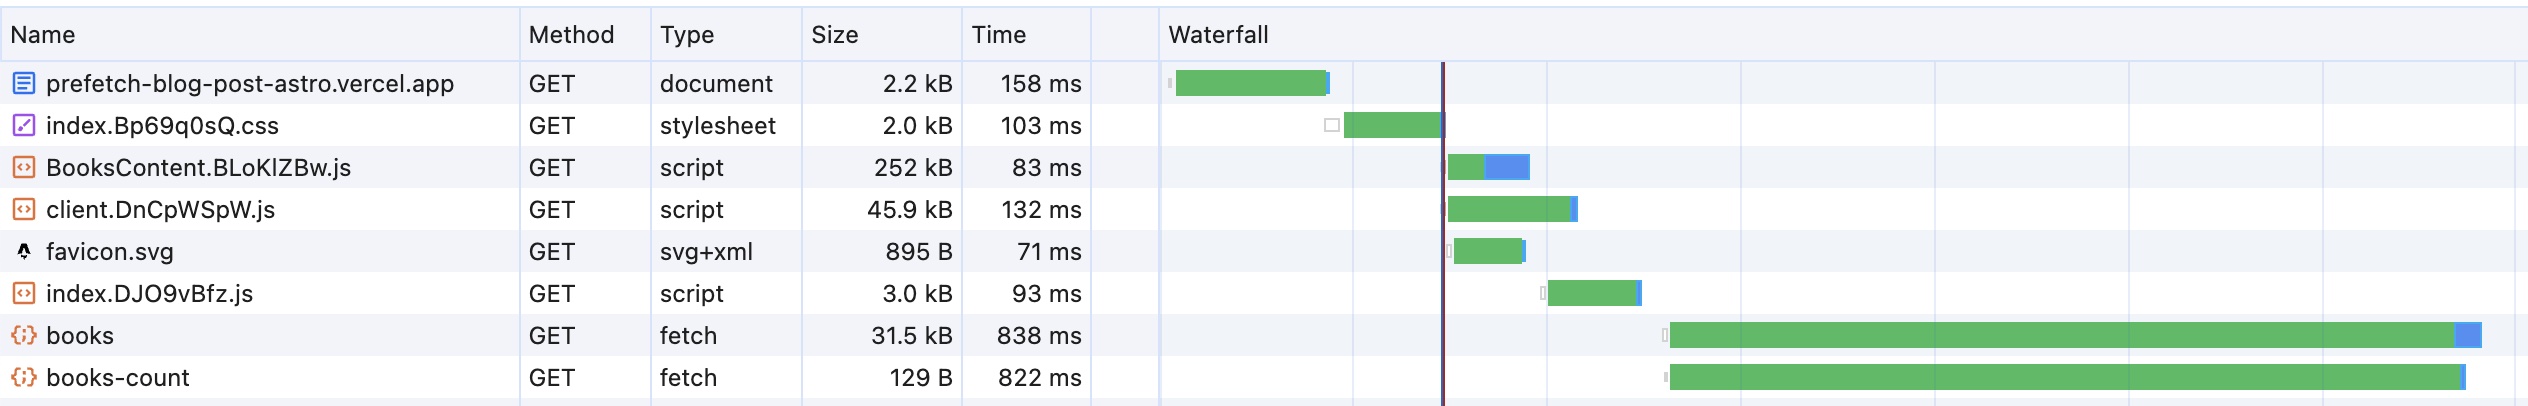The height and width of the screenshot is (406, 2528).
Task: Click the document icon beside prefetch-blog-post-astro.vercel.app
Action: (x=24, y=83)
